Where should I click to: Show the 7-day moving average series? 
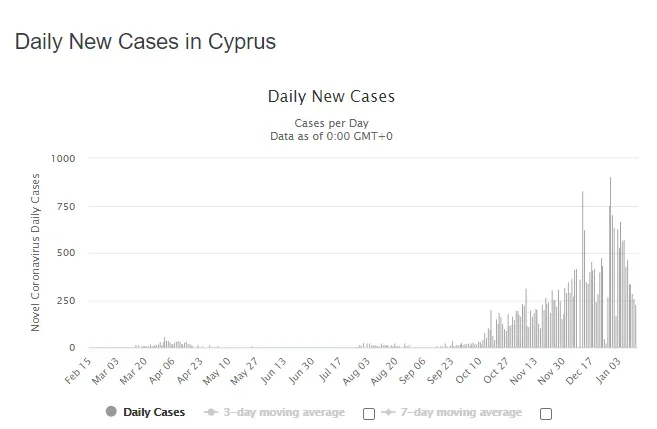pyautogui.click(x=461, y=412)
